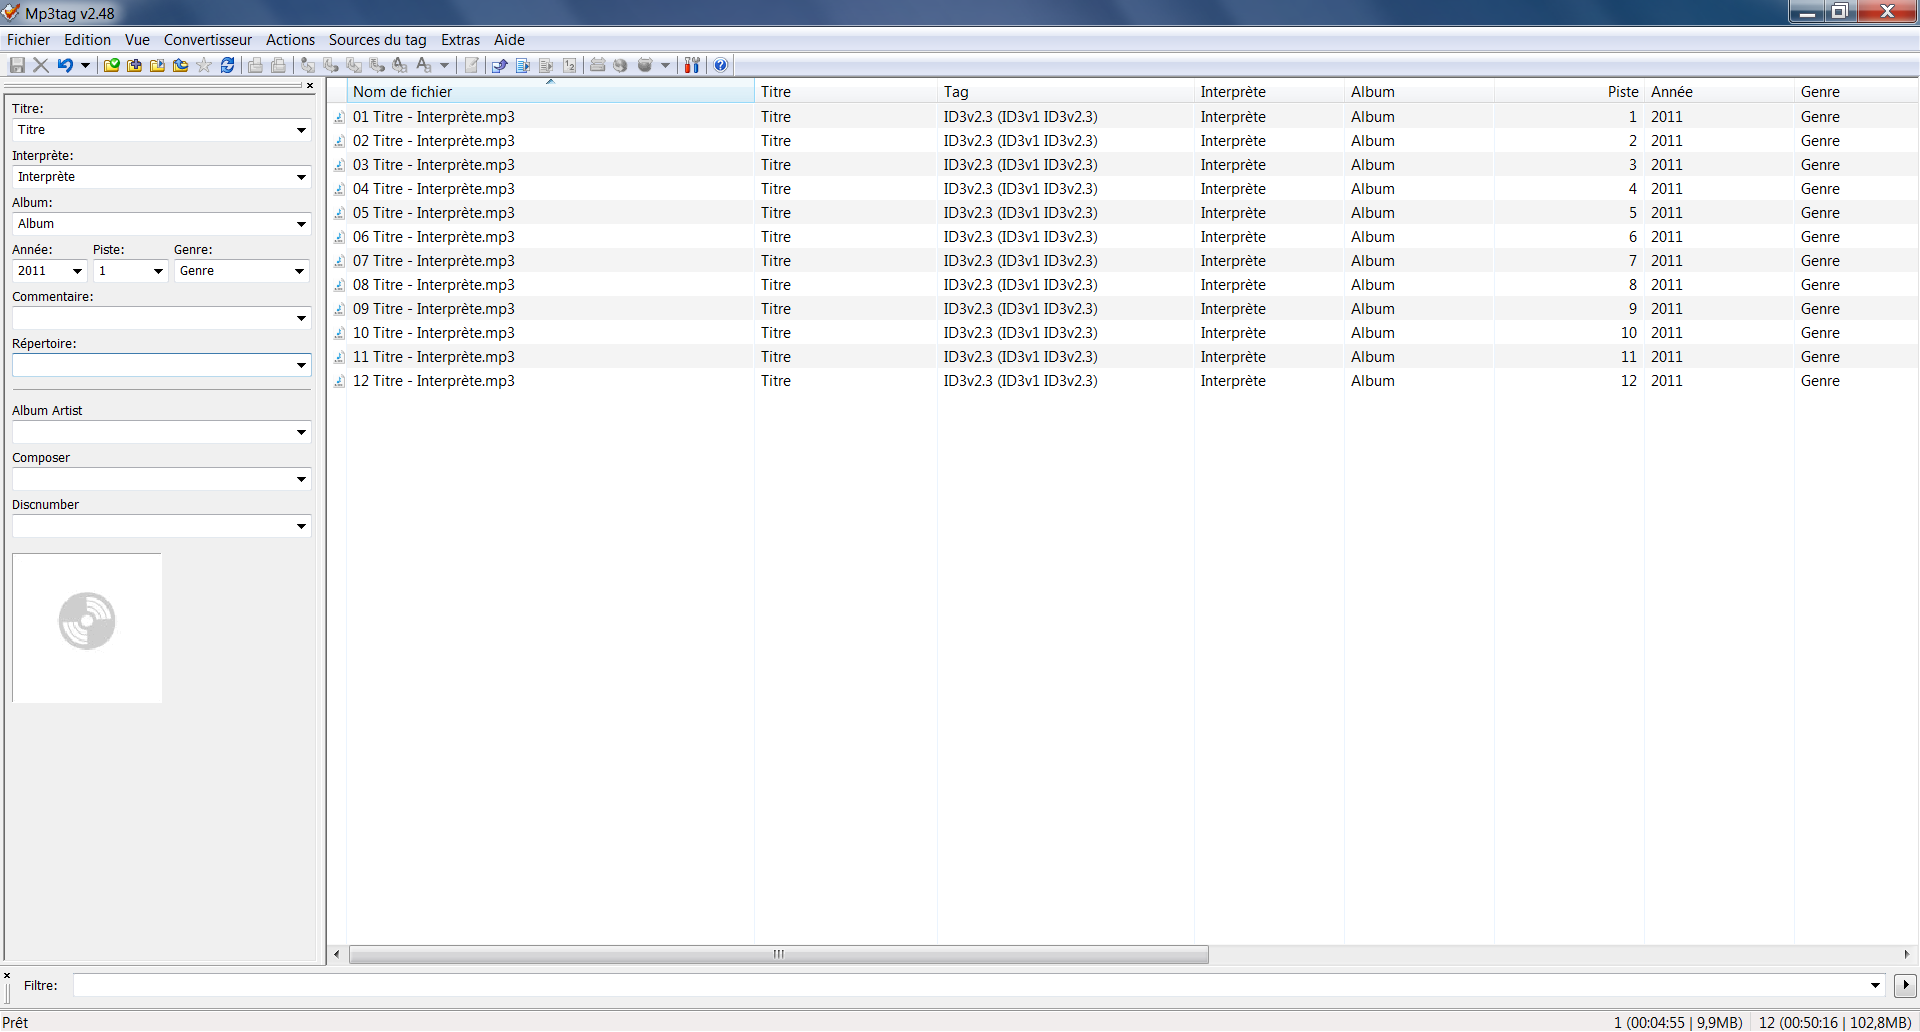This screenshot has width=1920, height=1032.
Task: Expand the Répertoire field dropdown
Action: pyautogui.click(x=301, y=365)
